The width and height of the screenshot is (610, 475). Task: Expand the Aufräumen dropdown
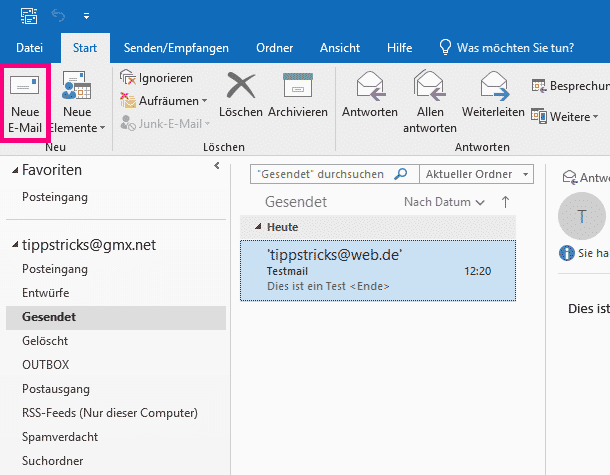(204, 101)
